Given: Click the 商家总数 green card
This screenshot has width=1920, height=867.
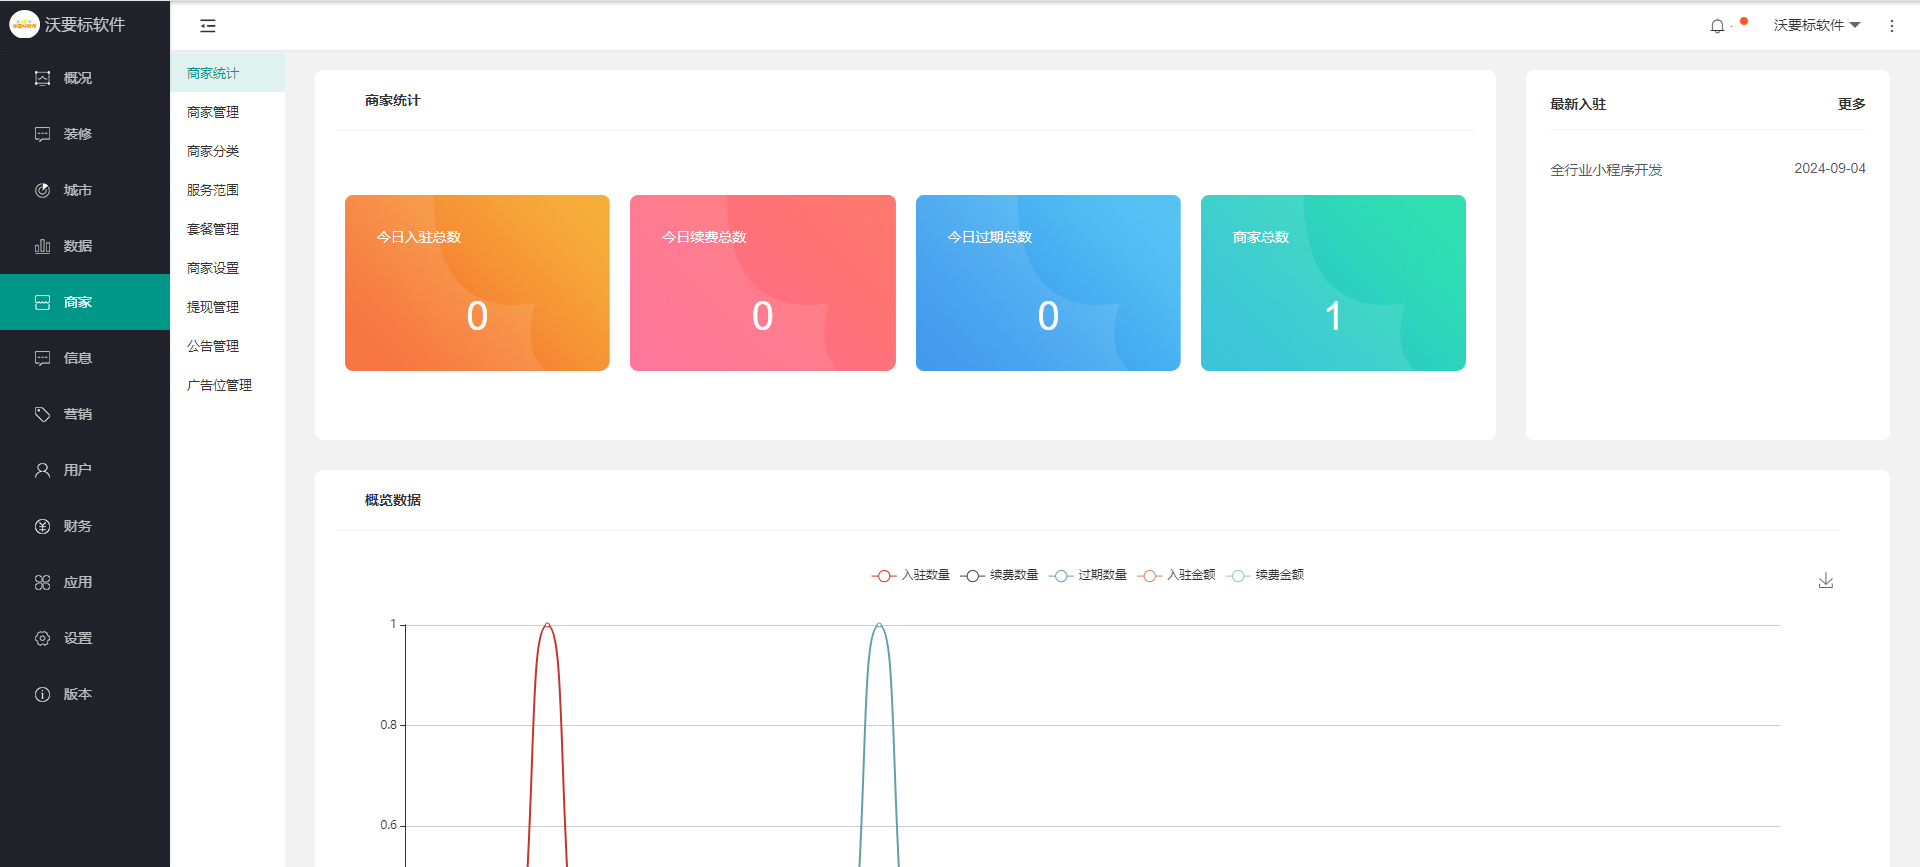Looking at the screenshot, I should pos(1333,283).
